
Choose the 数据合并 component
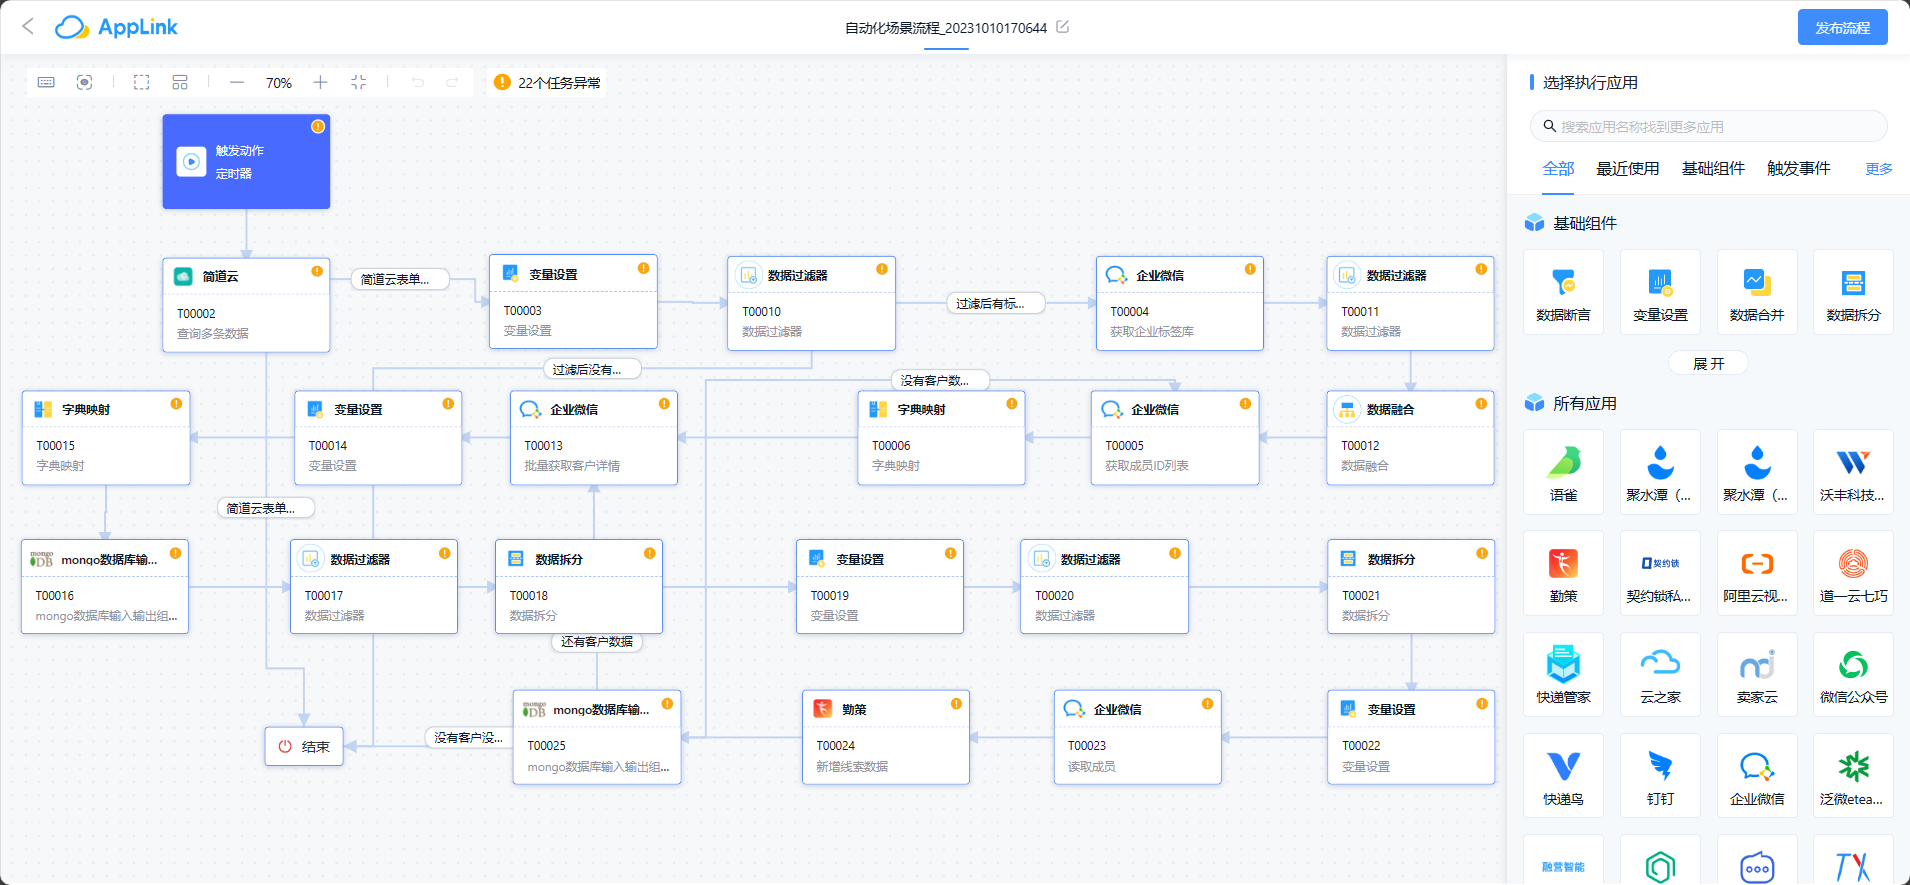[1757, 292]
